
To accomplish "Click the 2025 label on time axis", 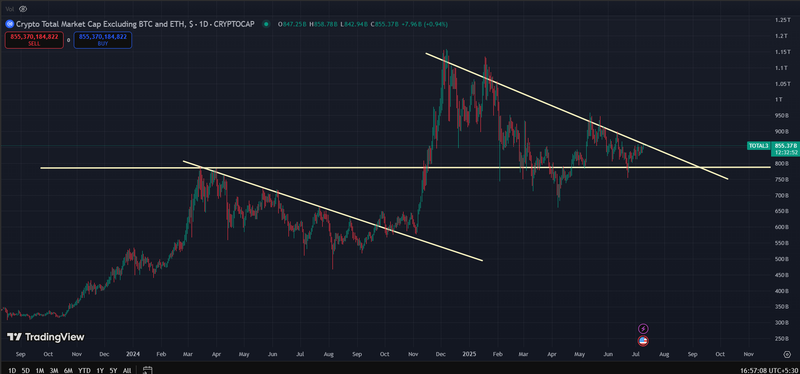I will click(x=469, y=354).
